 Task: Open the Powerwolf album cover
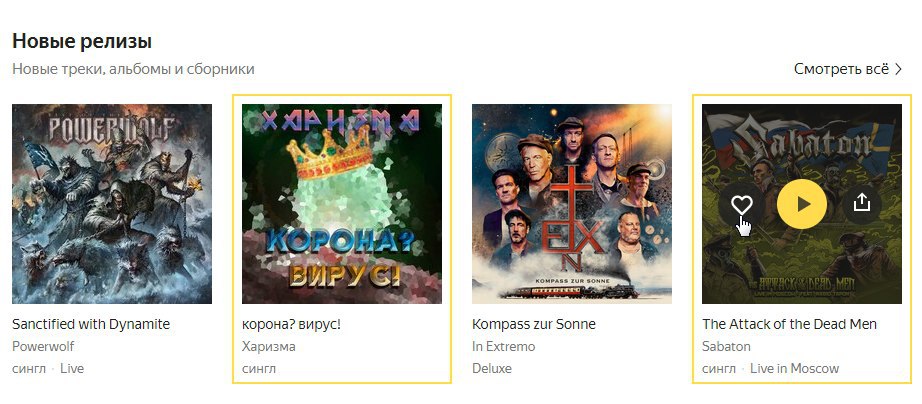112,204
